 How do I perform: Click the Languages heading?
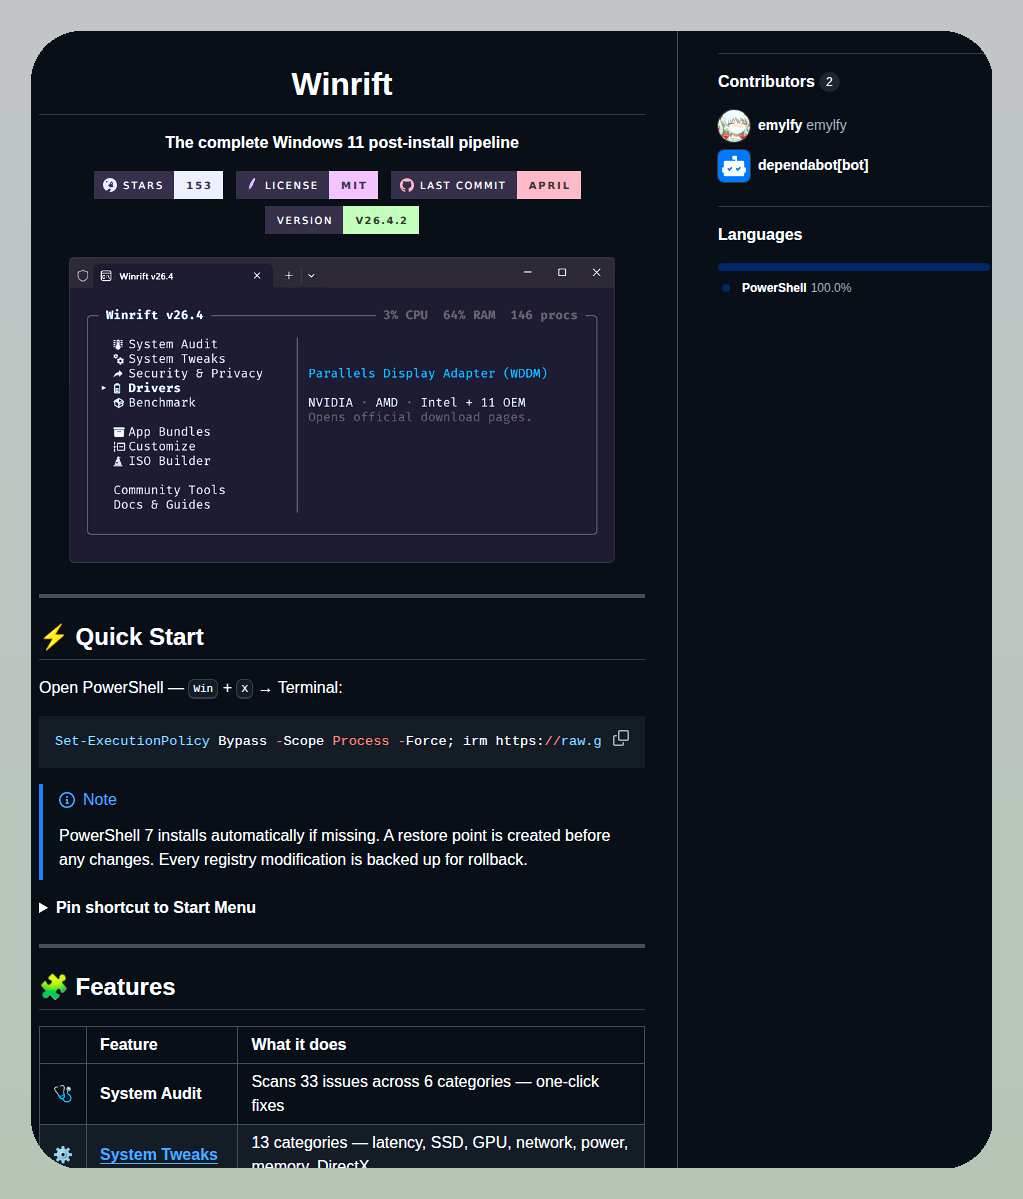[760, 235]
